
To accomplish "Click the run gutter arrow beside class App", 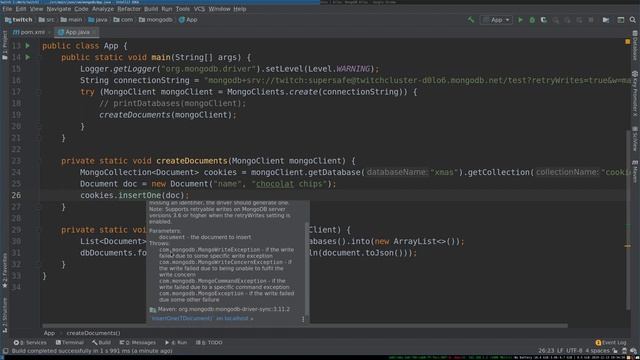I will [28, 46].
